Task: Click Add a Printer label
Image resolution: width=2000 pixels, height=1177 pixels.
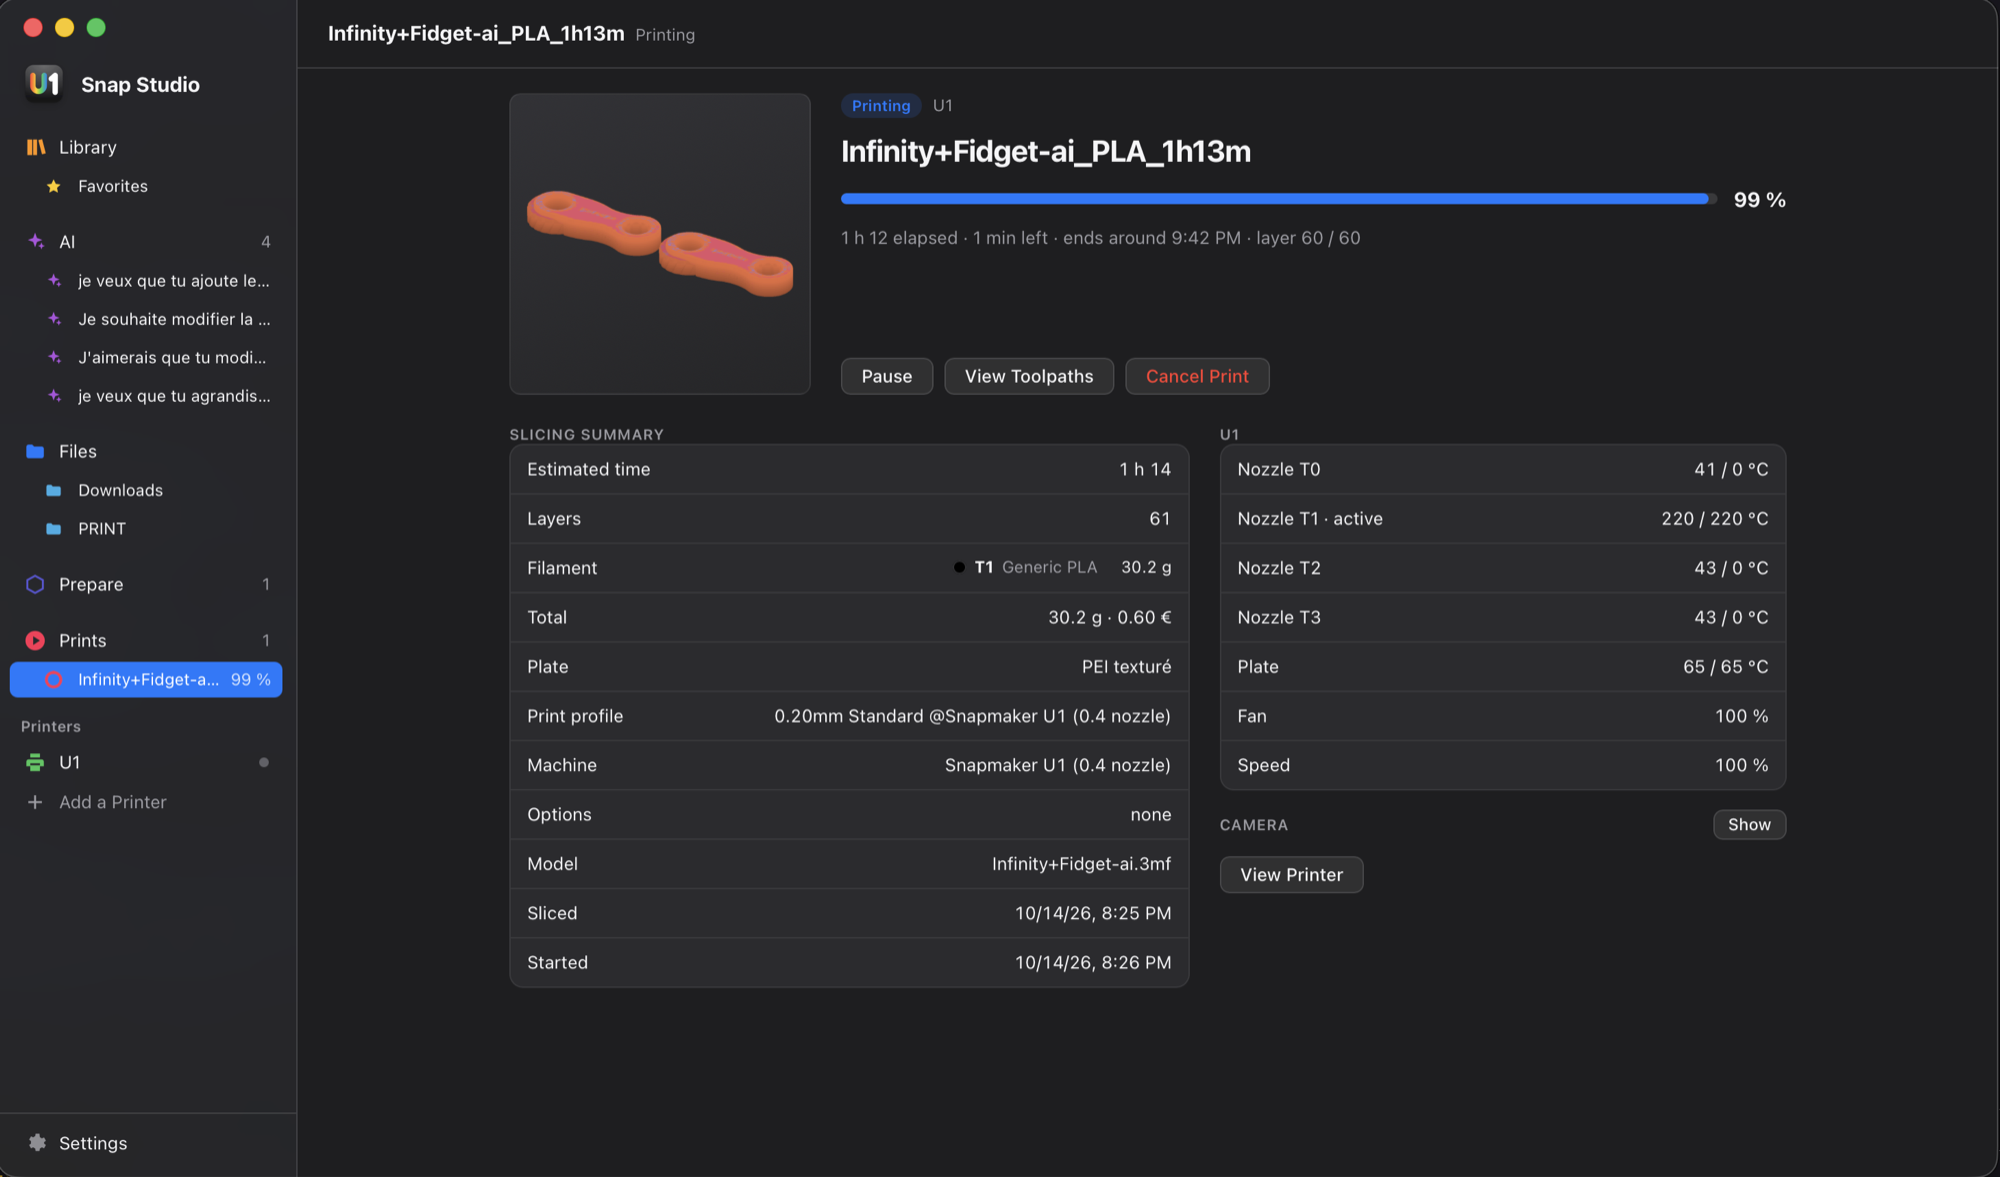Action: pos(113,802)
